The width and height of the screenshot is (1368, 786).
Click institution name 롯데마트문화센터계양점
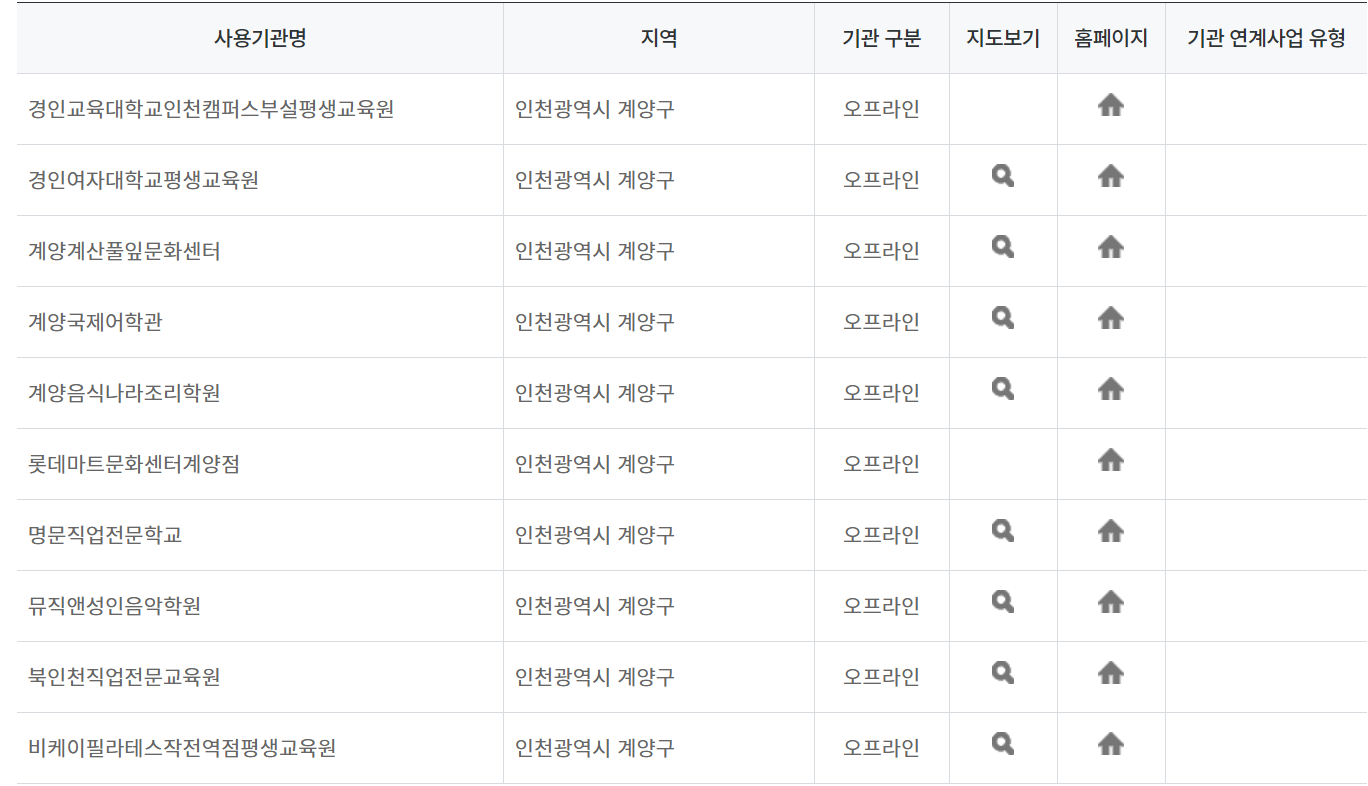[134, 464]
